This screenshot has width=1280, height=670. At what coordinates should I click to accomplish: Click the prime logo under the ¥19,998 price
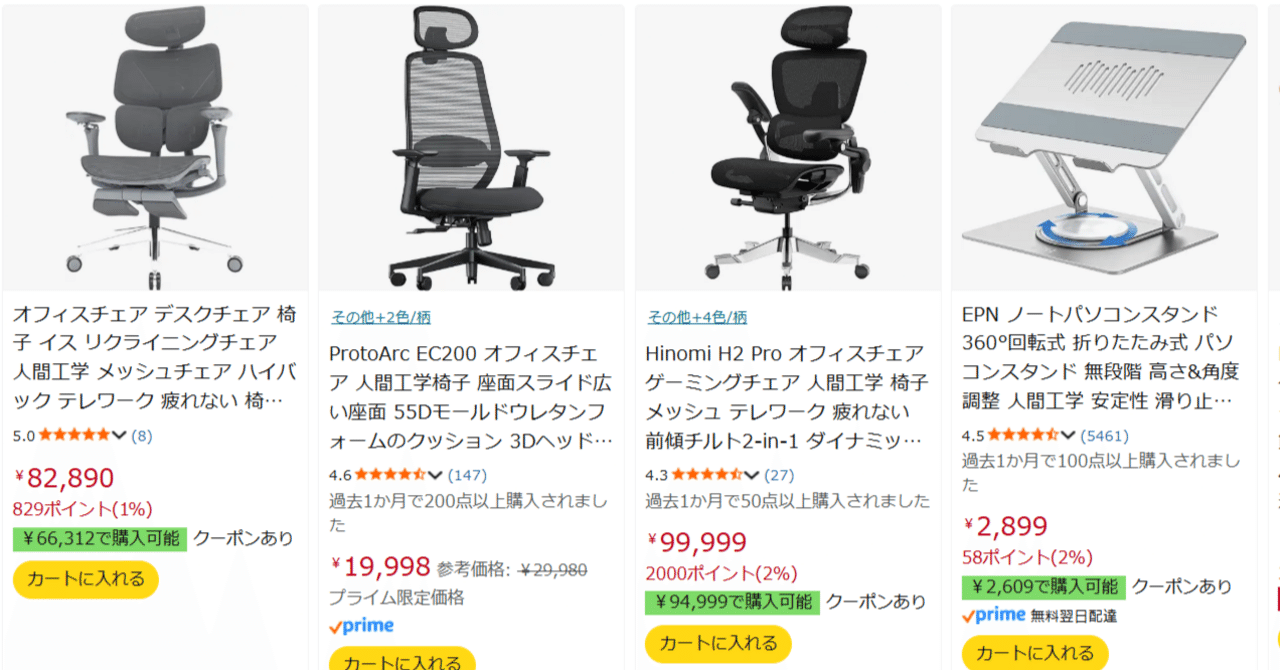click(361, 626)
